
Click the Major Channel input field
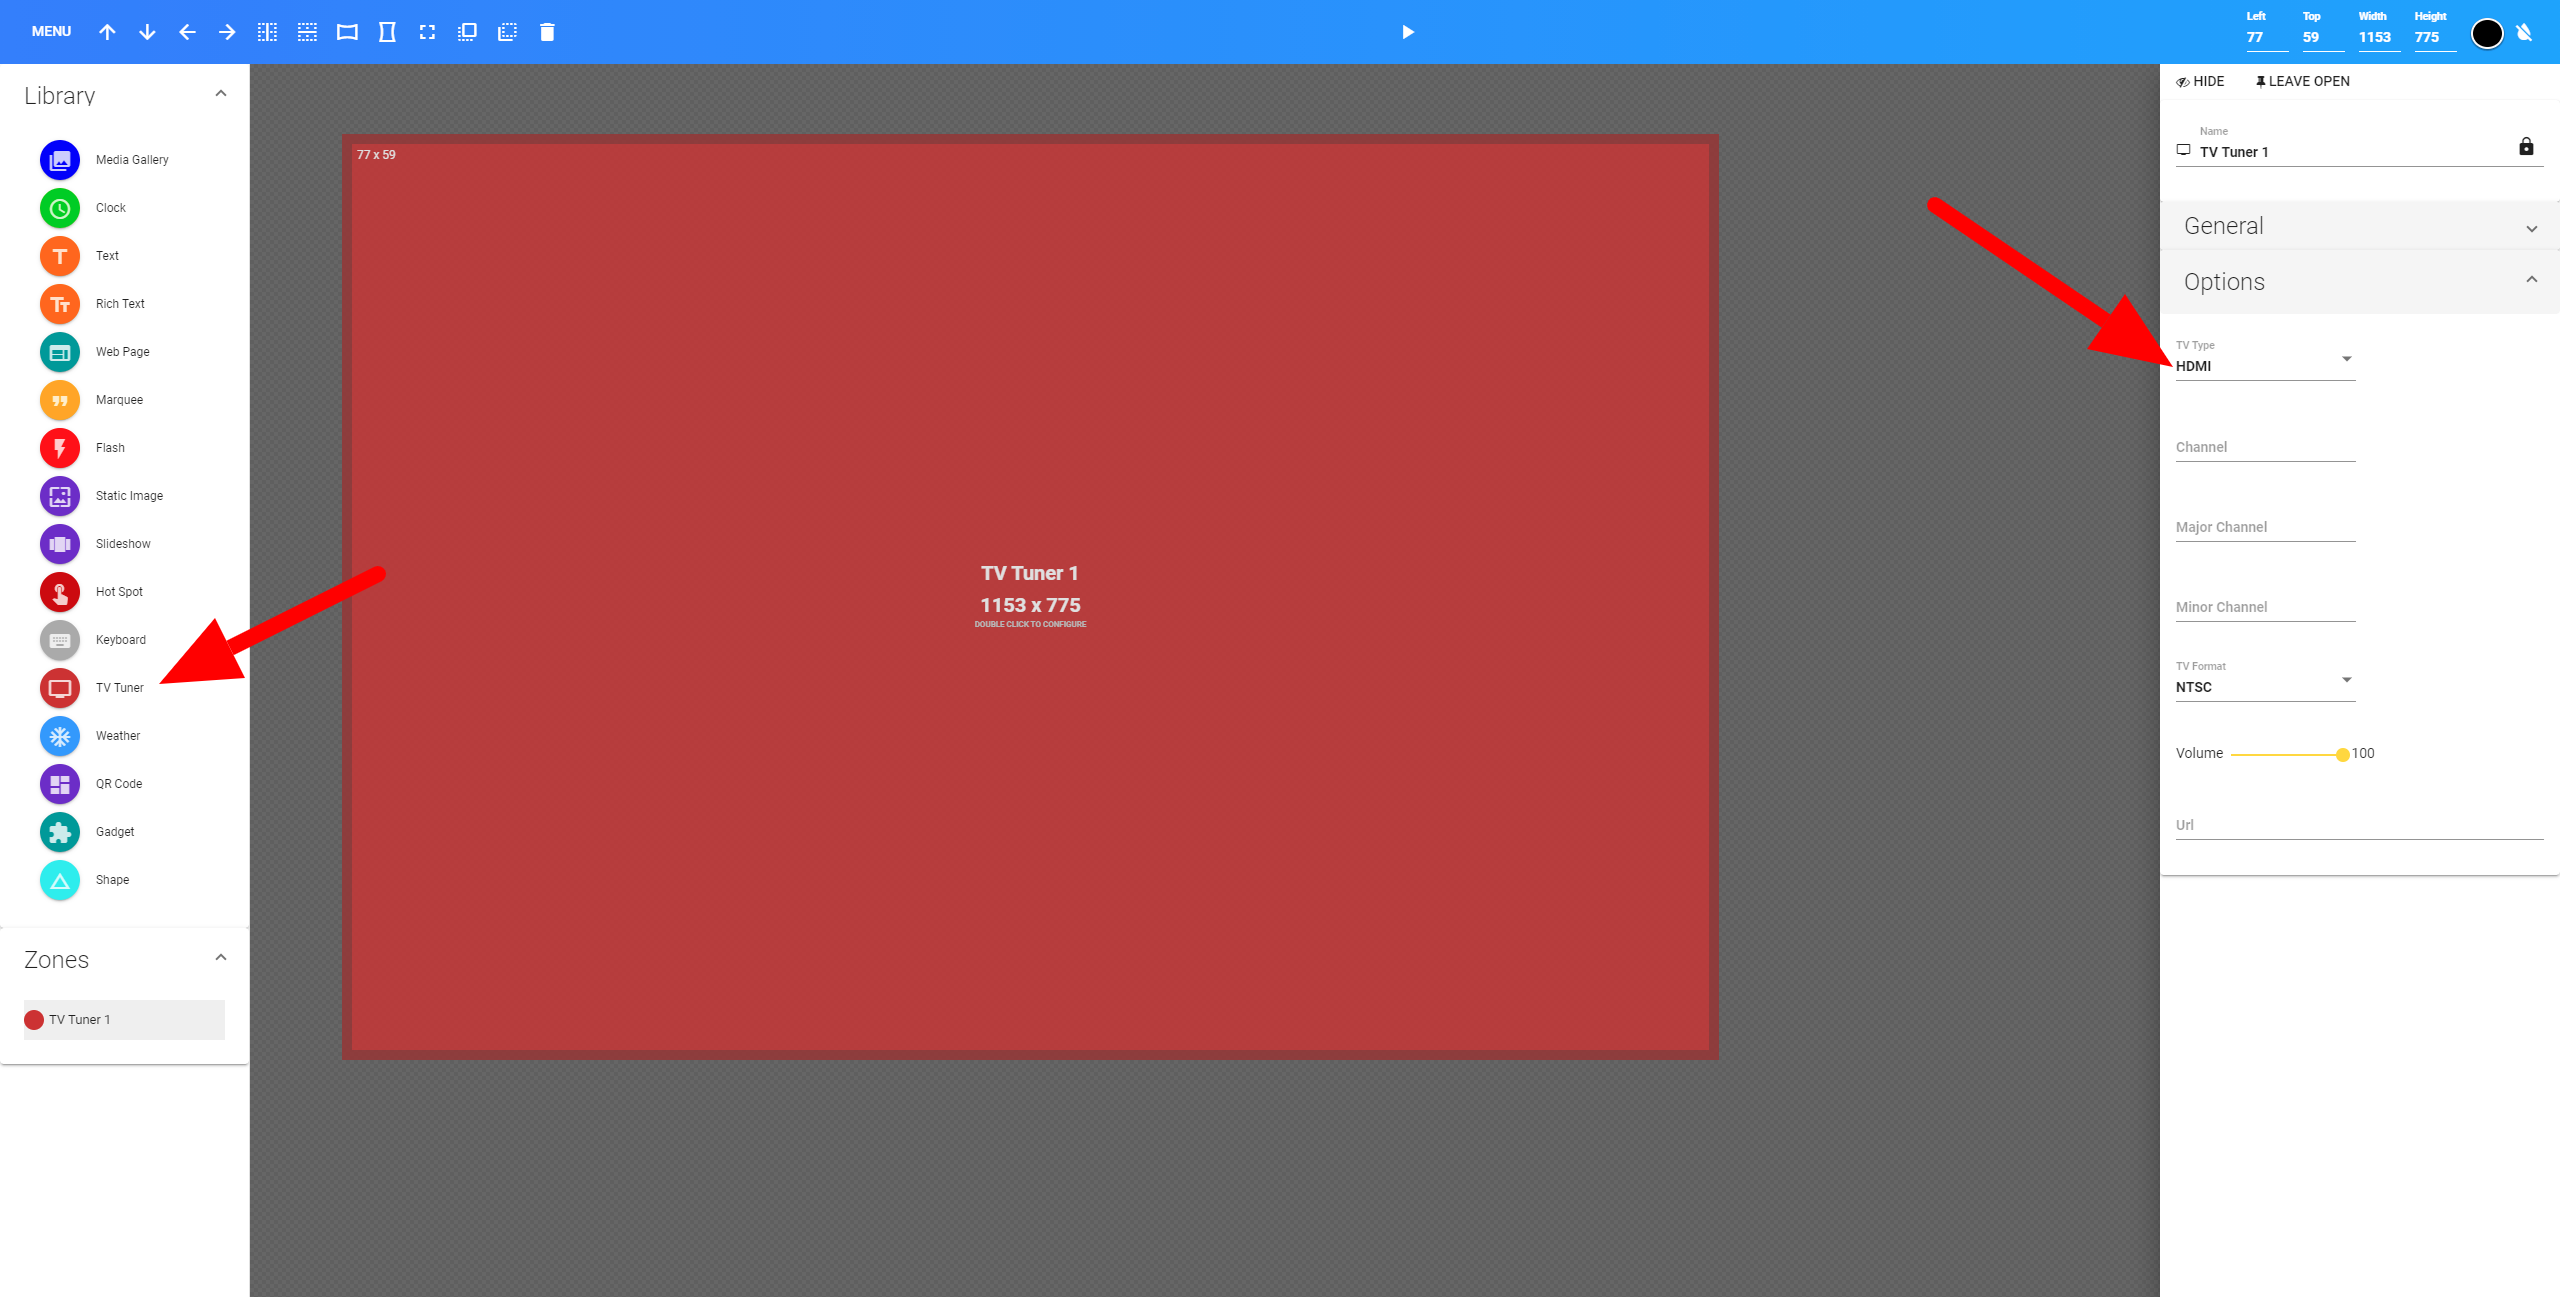point(2265,527)
